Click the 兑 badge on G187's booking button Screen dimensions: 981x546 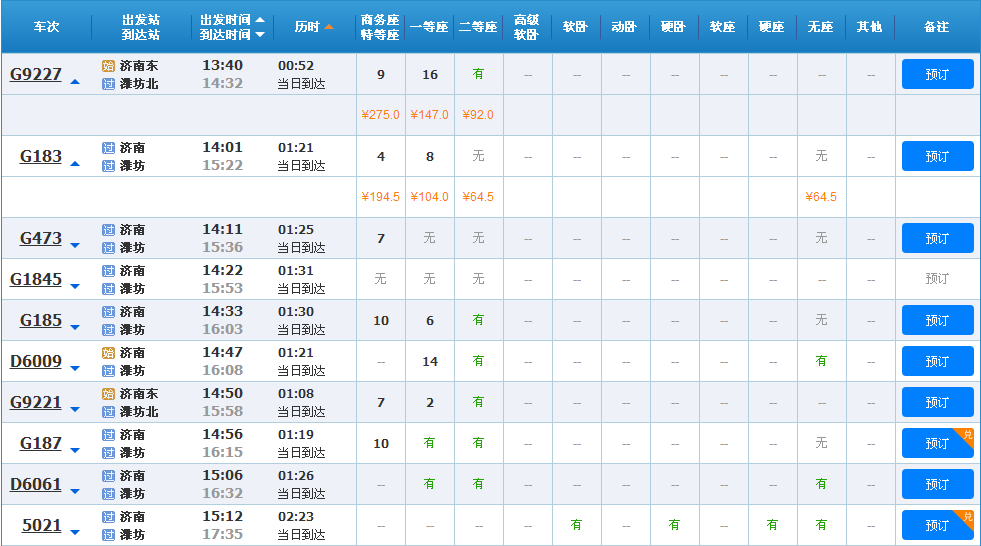(x=967, y=435)
